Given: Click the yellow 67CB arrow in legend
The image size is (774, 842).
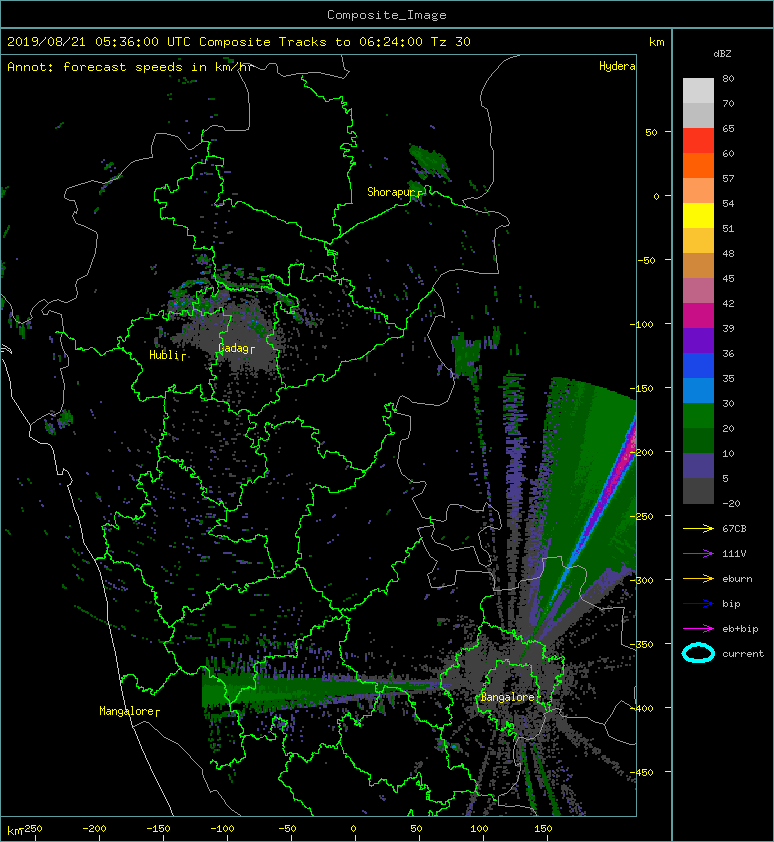Looking at the screenshot, I should click(698, 528).
